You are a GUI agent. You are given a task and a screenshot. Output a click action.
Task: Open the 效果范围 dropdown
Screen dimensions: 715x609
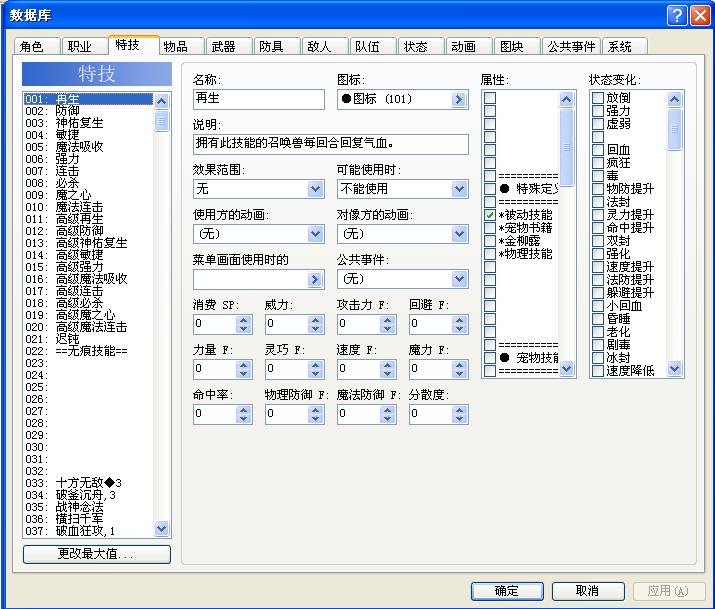point(315,189)
